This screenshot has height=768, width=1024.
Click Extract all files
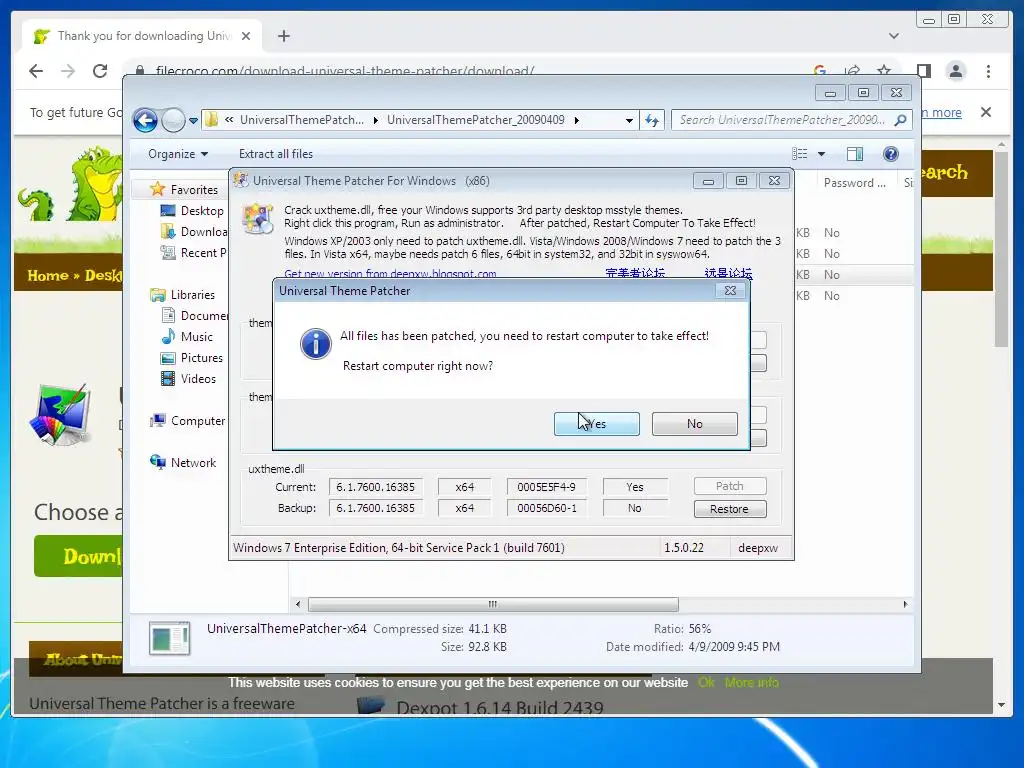[x=276, y=154]
